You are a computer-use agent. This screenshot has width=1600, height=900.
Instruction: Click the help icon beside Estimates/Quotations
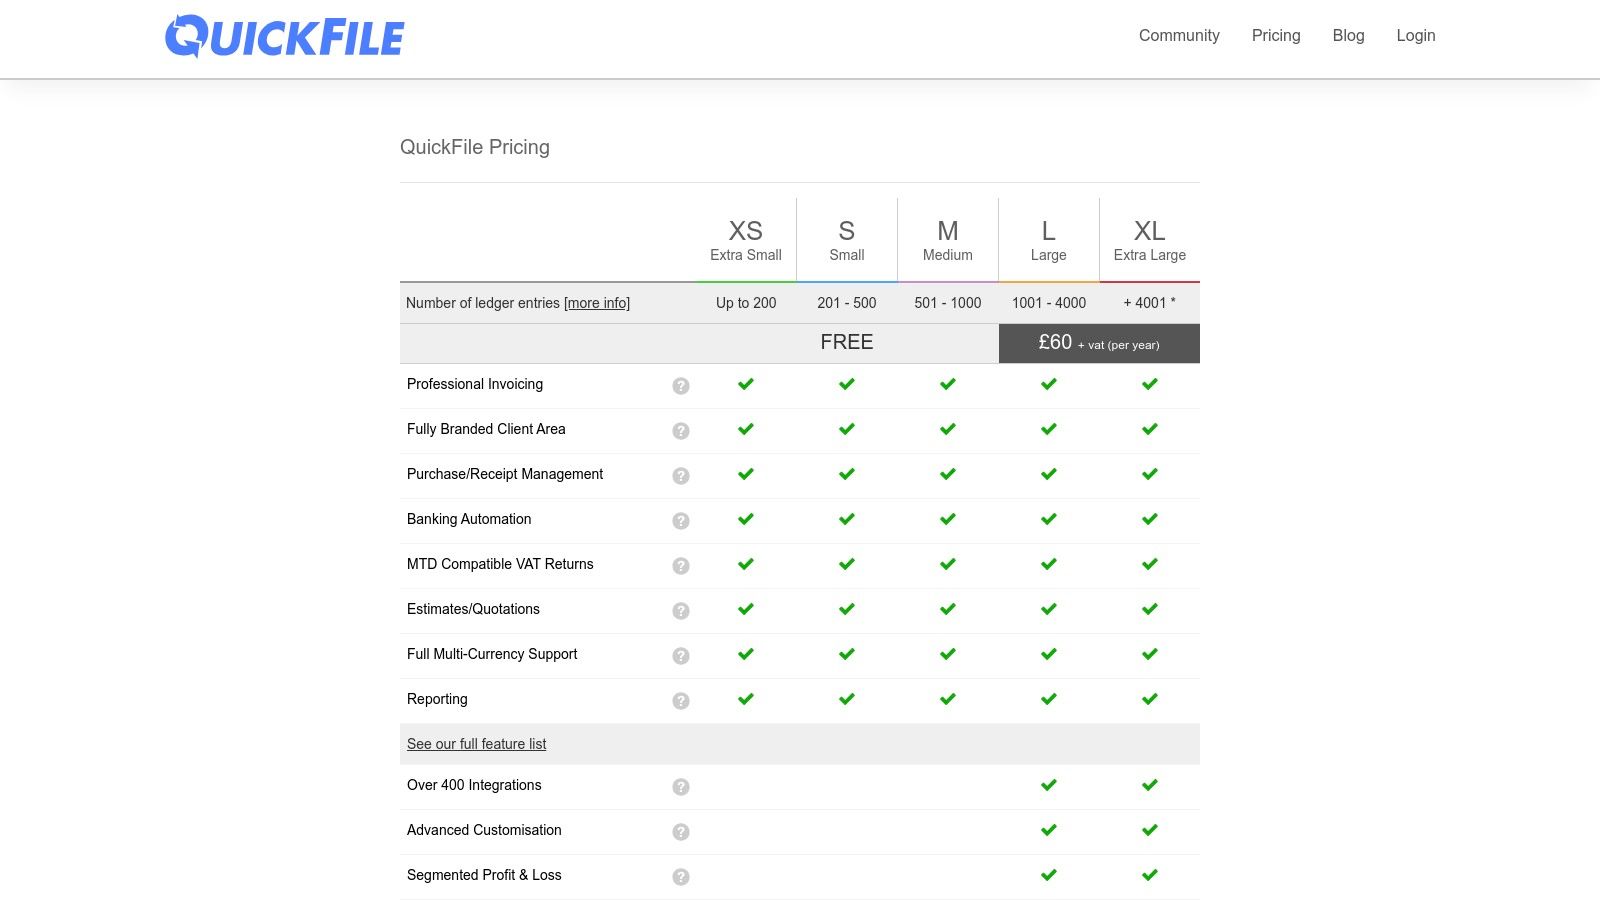(681, 610)
